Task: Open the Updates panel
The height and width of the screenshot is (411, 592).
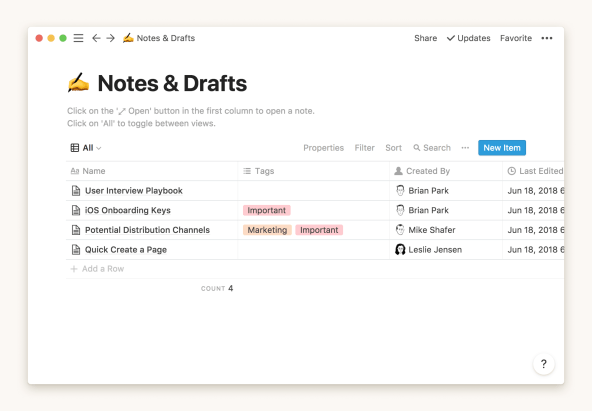Action: pyautogui.click(x=469, y=38)
